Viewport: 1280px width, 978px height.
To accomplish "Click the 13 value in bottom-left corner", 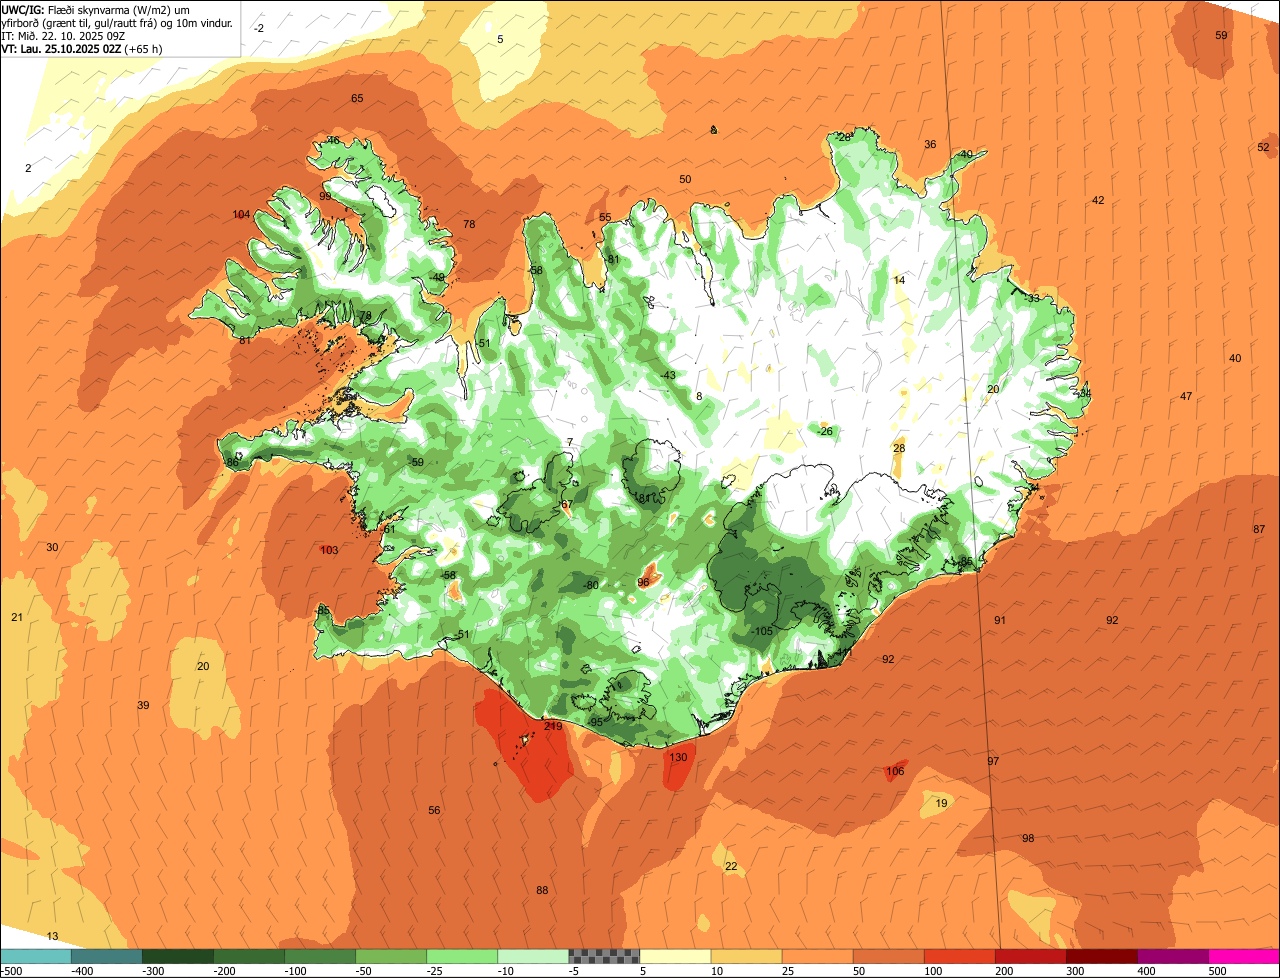I will [x=53, y=936].
